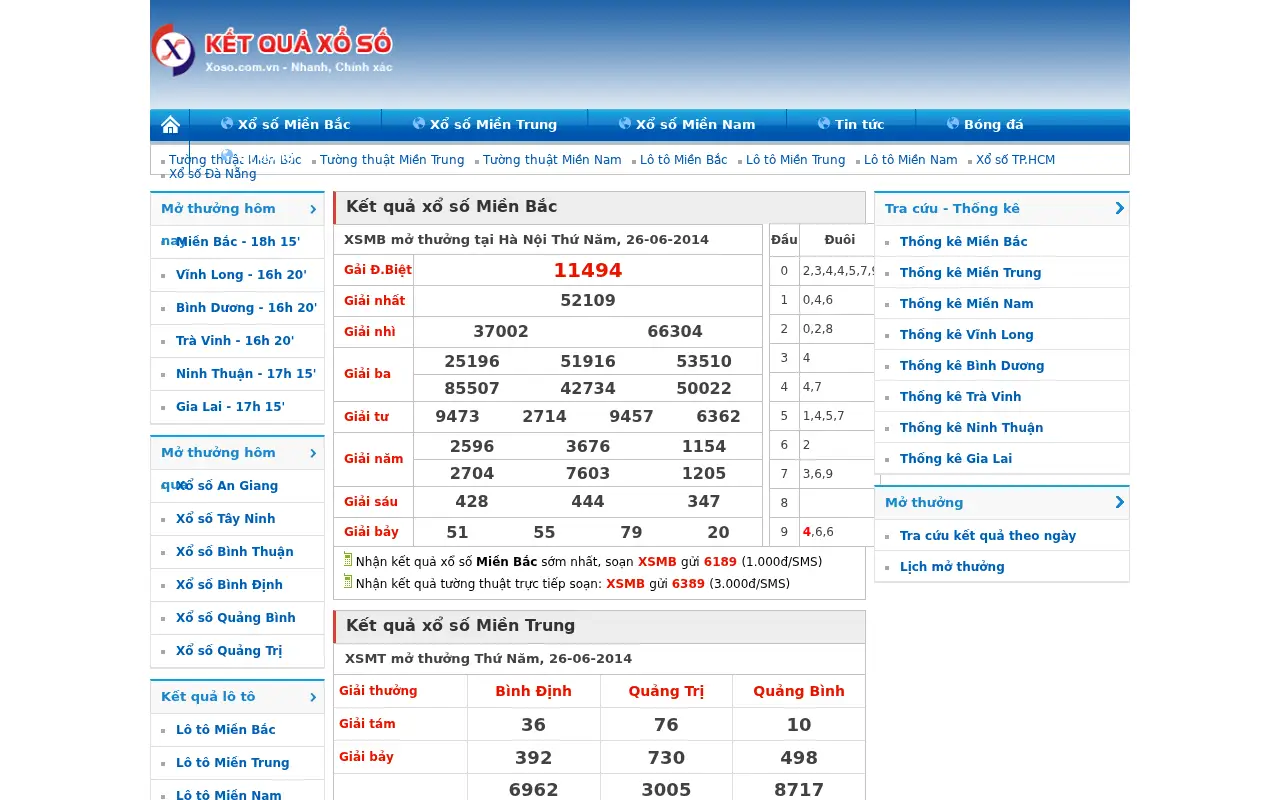Viewport: 1280px width, 800px height.
Task: Click Bình Định column header in Miền Trung table
Action: [x=534, y=691]
